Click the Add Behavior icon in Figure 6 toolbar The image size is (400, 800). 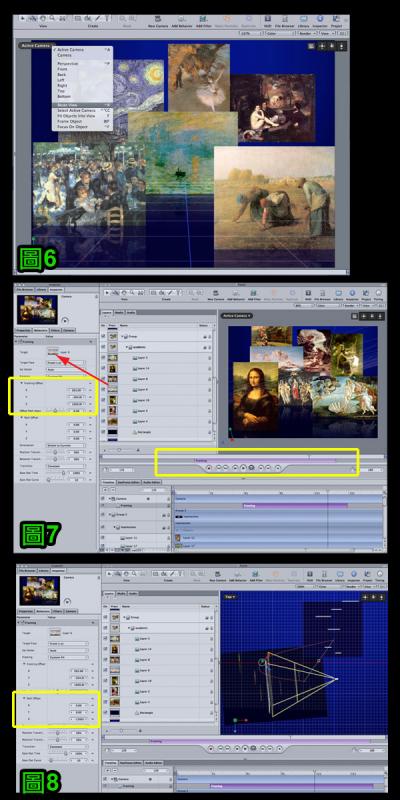click(x=178, y=19)
